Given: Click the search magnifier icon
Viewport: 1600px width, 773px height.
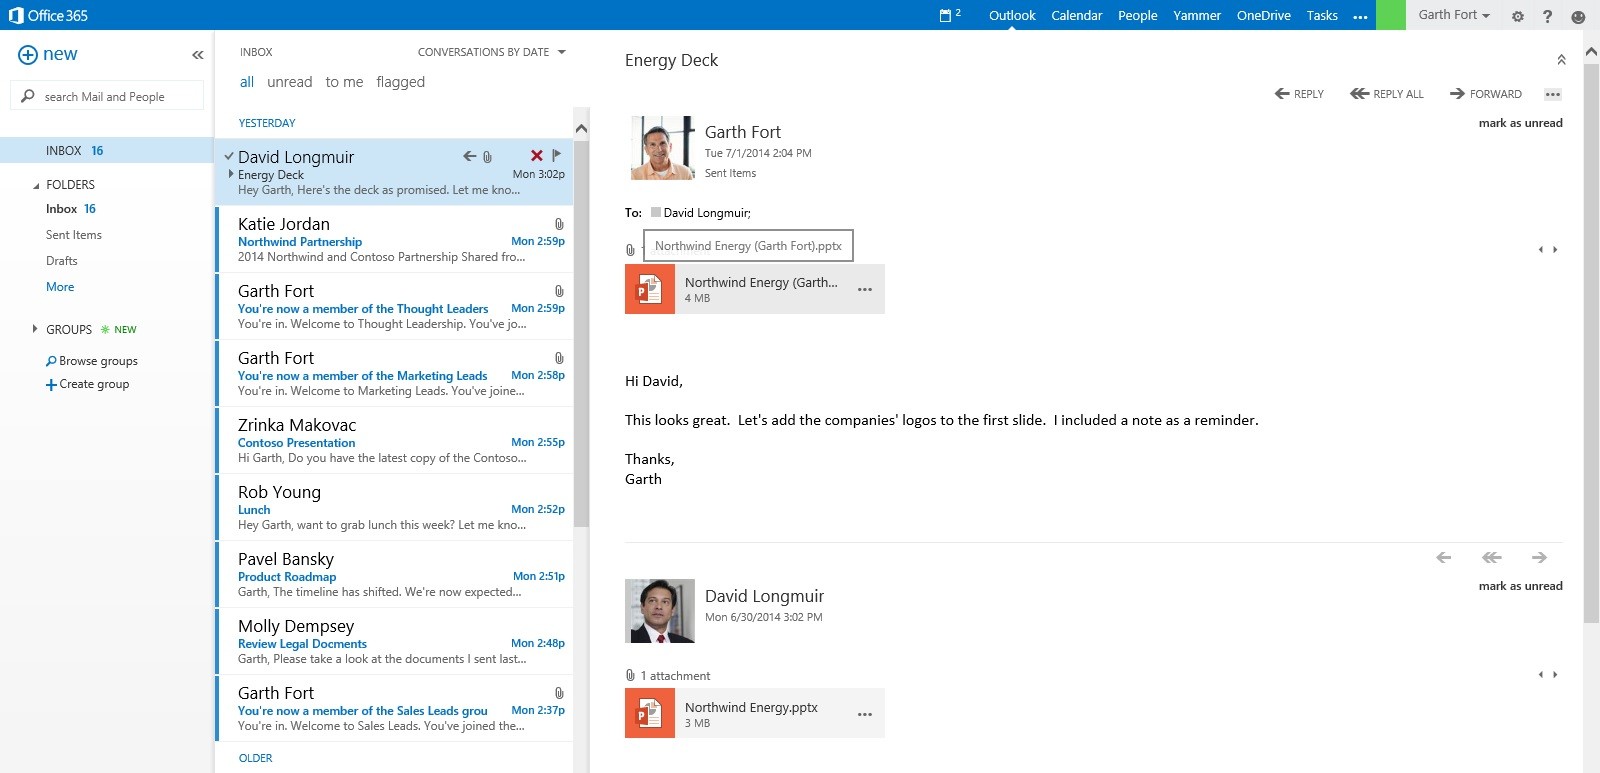Looking at the screenshot, I should (x=27, y=96).
